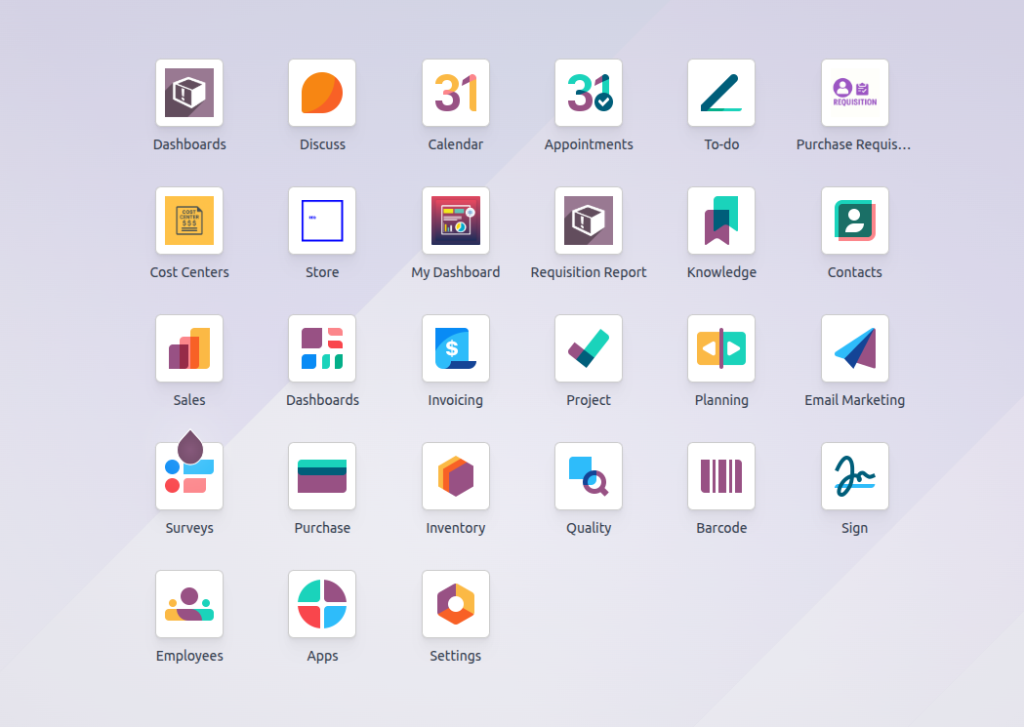Viewport: 1024px width, 727px height.
Task: Open the Project app
Action: 588,349
